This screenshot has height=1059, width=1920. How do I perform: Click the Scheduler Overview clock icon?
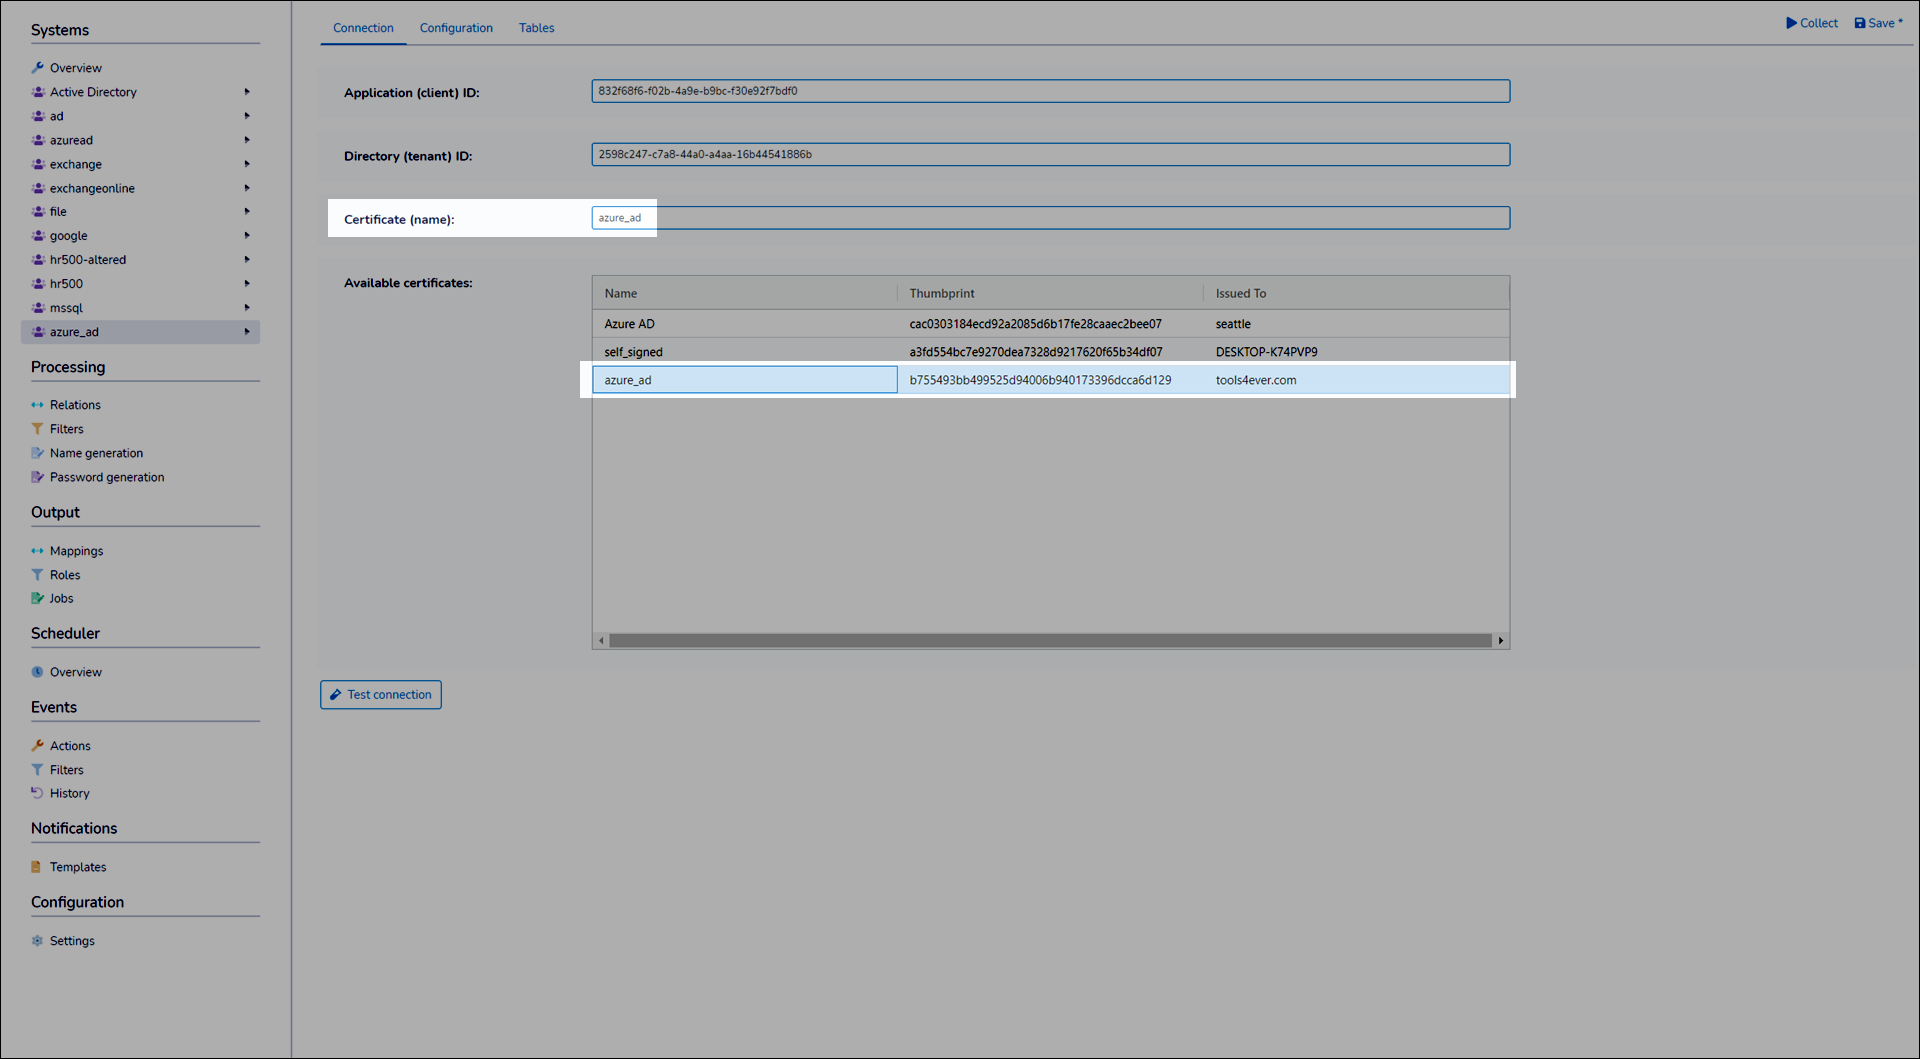pyautogui.click(x=37, y=672)
